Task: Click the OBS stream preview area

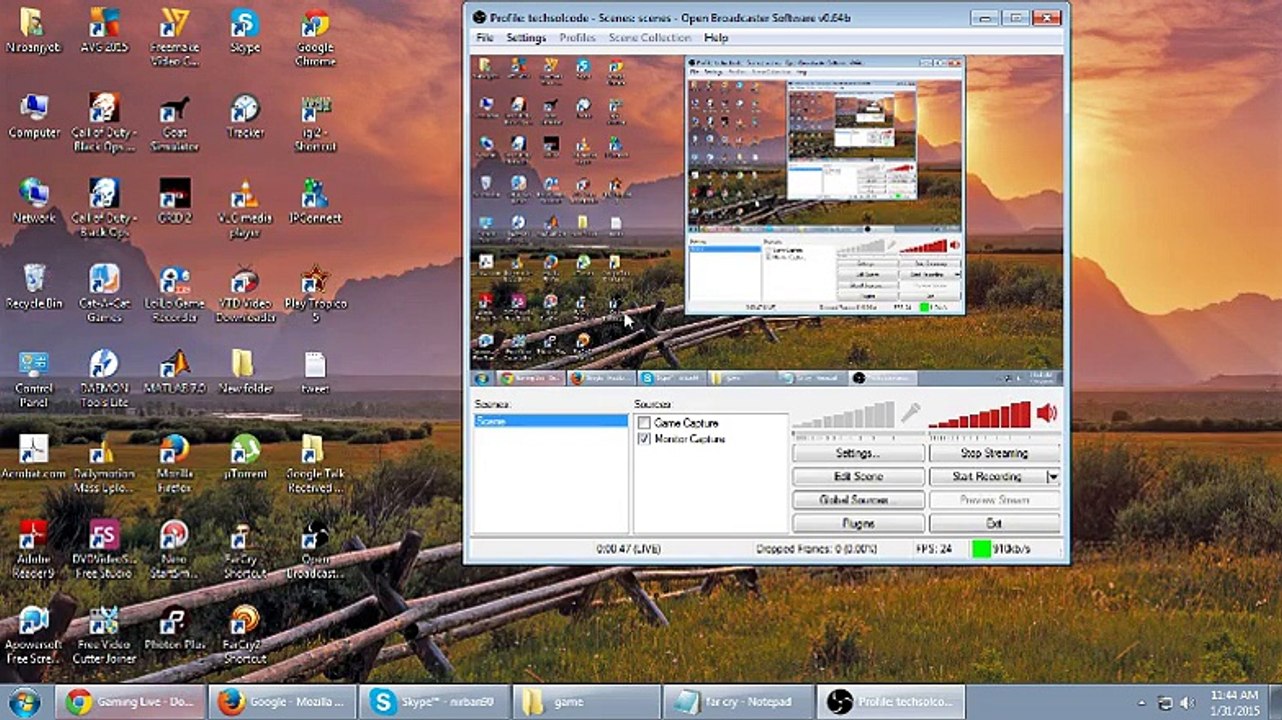Action: [x=766, y=221]
